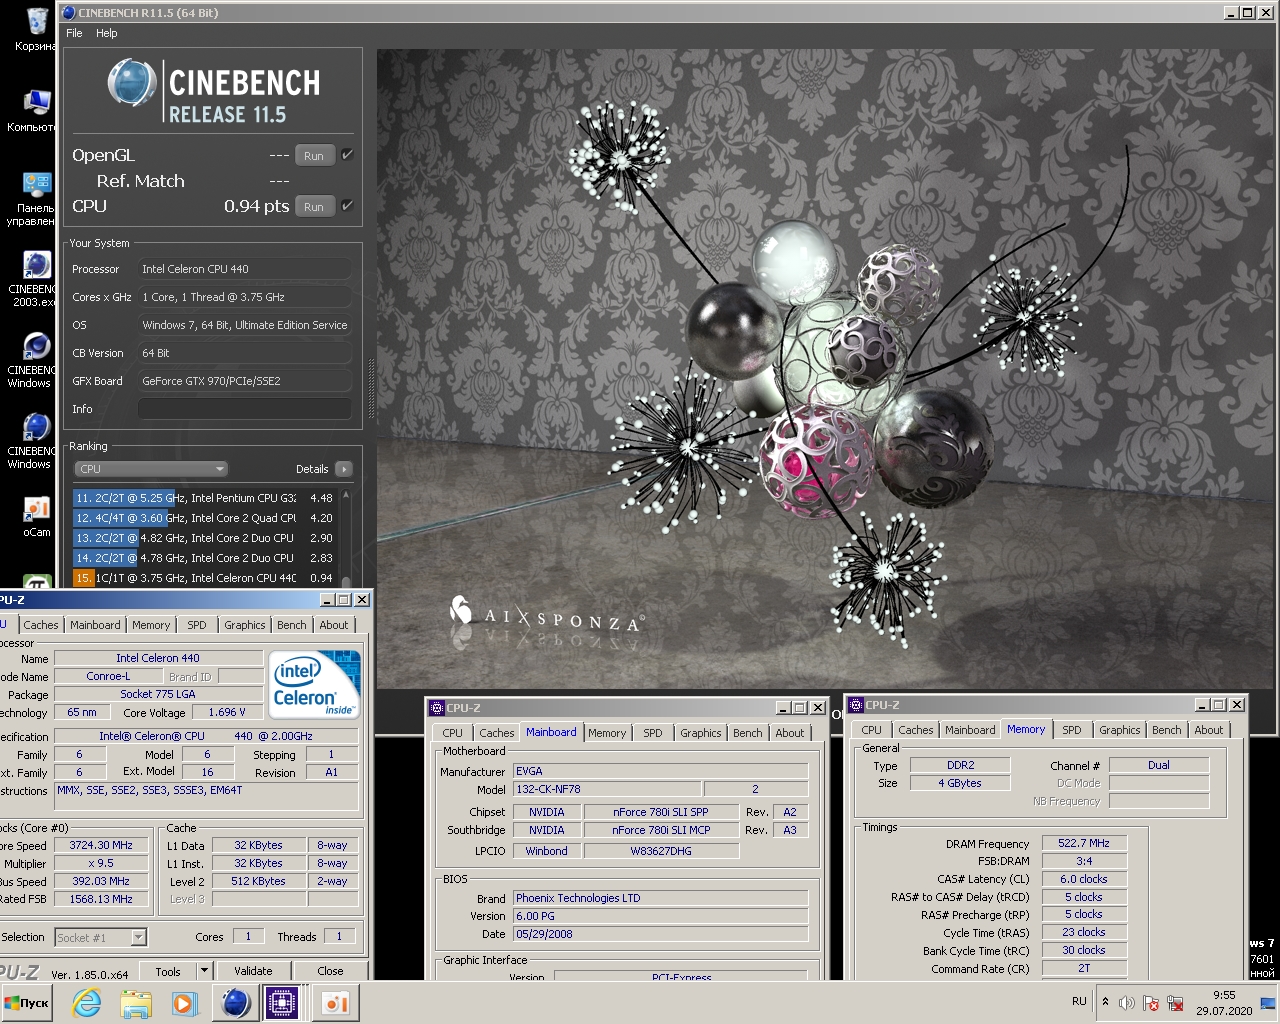Click the Intel Celeron inside logo

(x=315, y=684)
